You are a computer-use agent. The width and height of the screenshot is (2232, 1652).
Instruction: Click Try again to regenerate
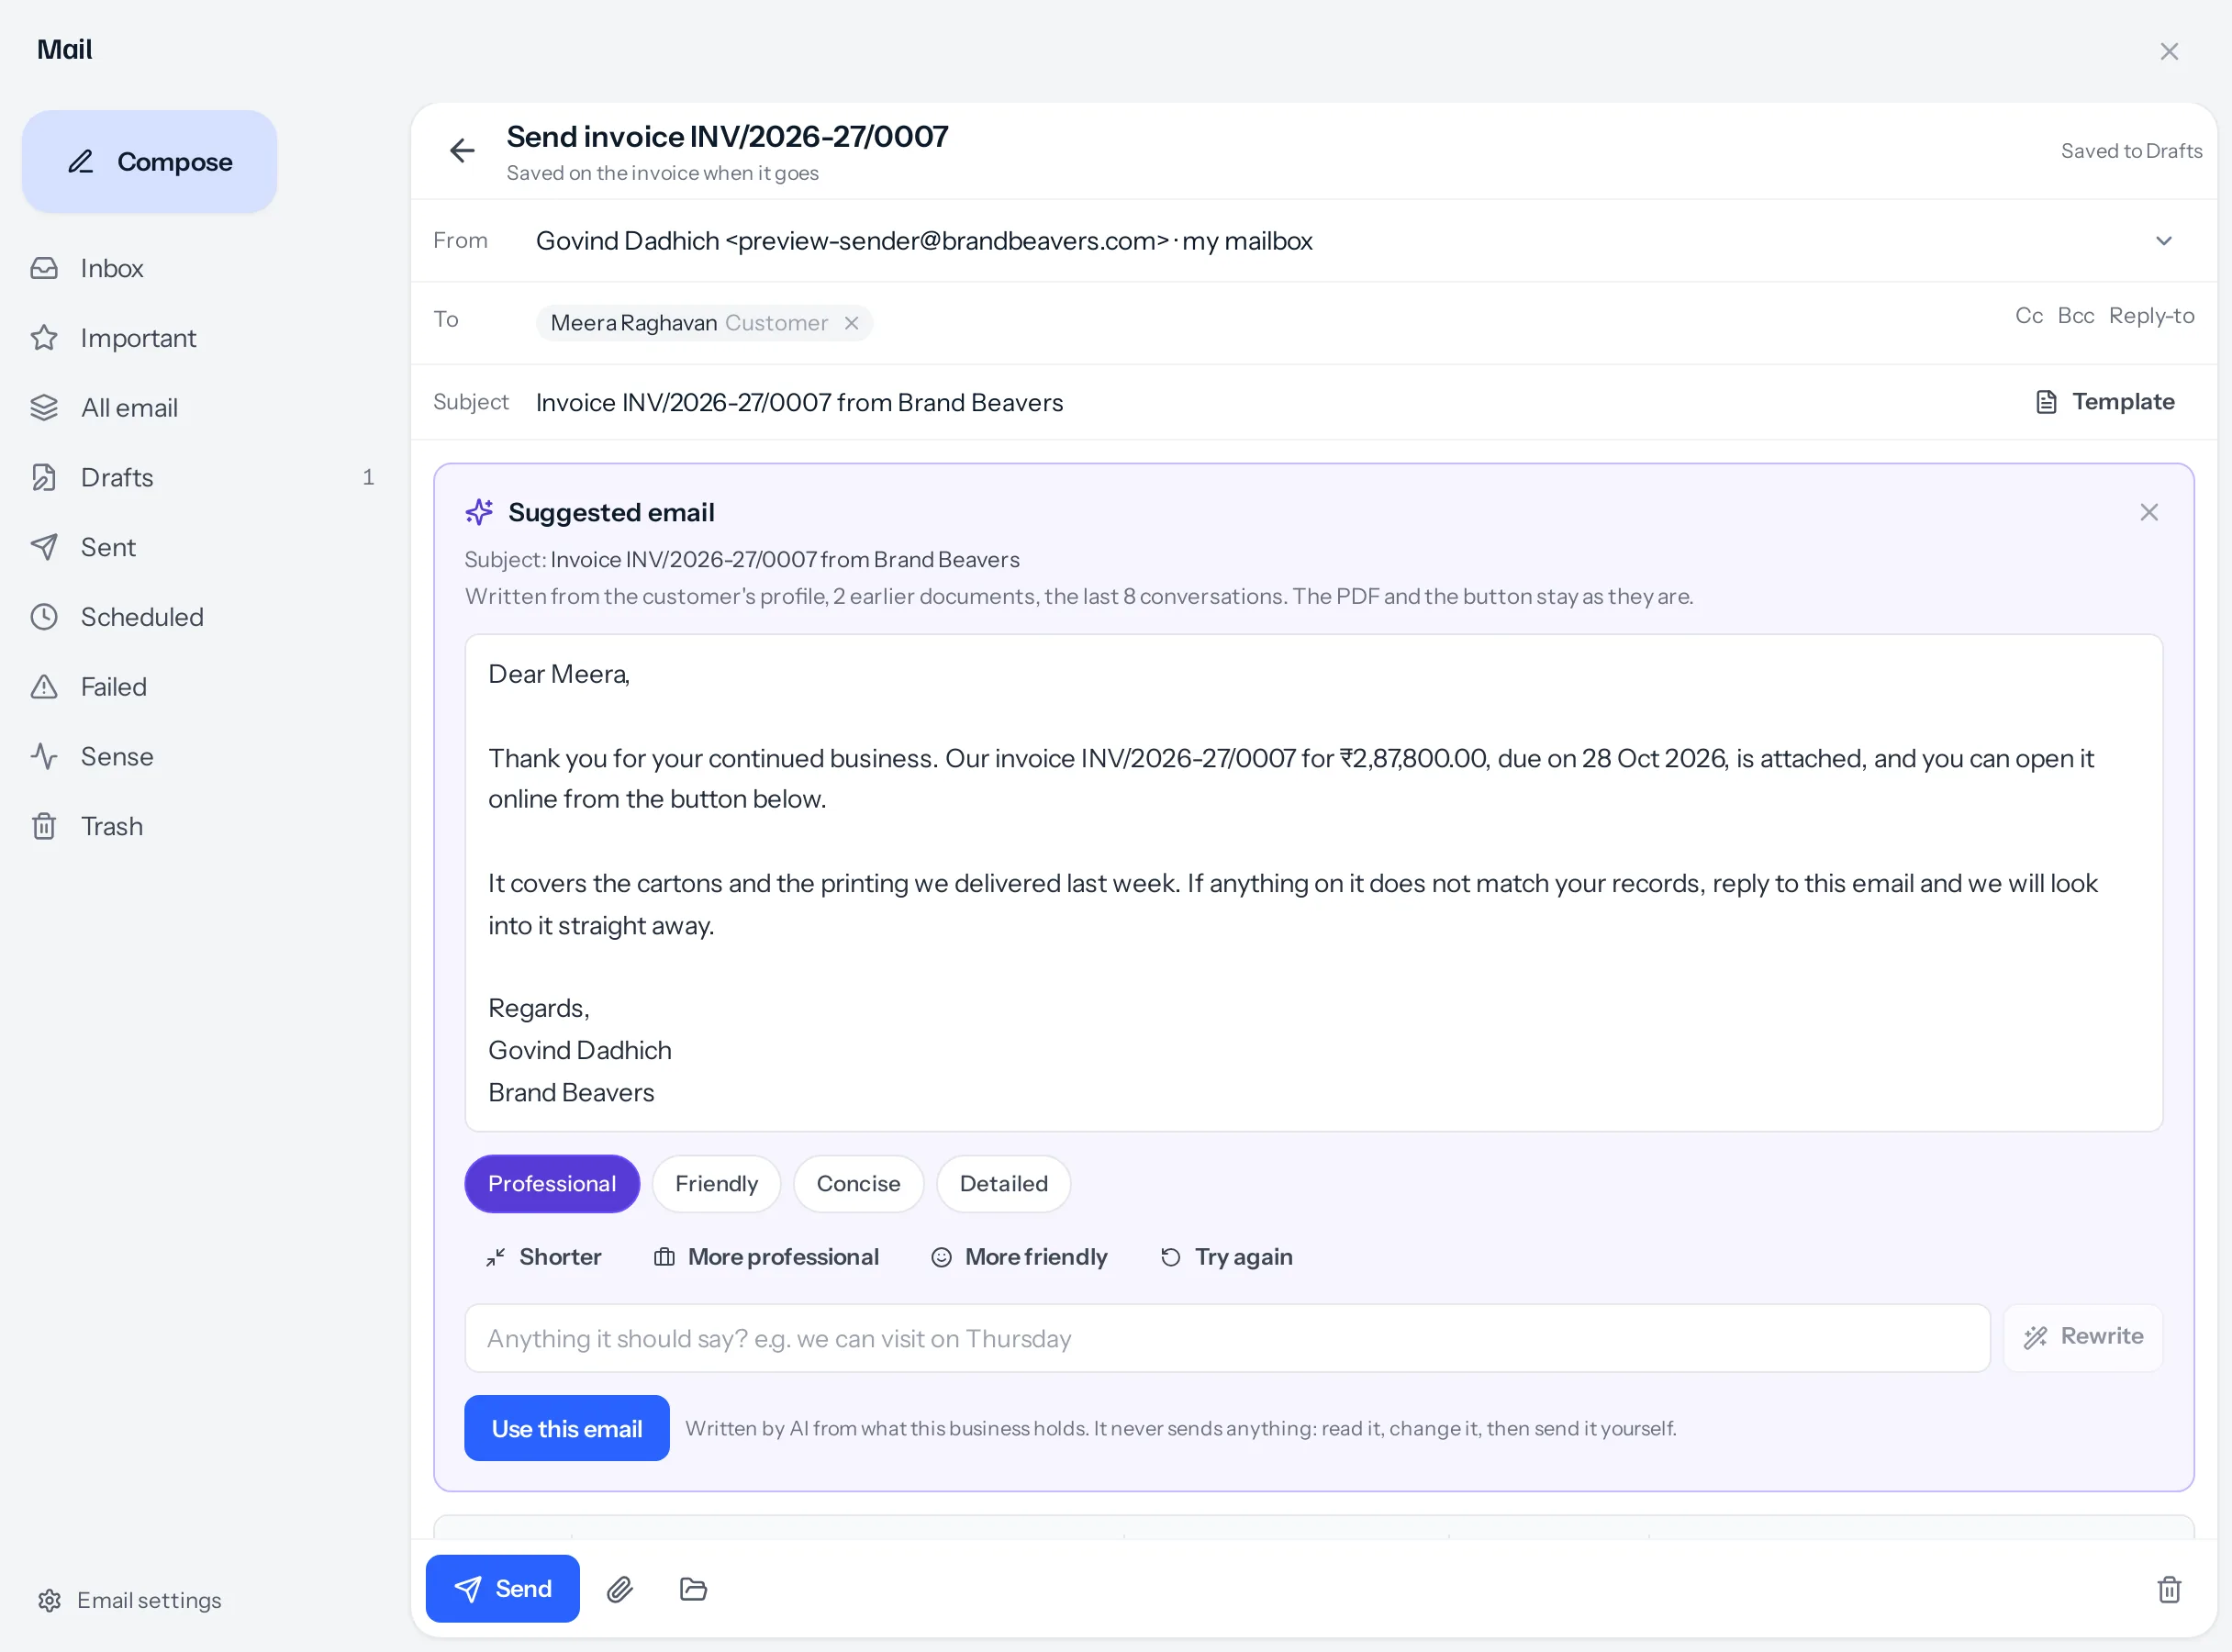click(1227, 1258)
